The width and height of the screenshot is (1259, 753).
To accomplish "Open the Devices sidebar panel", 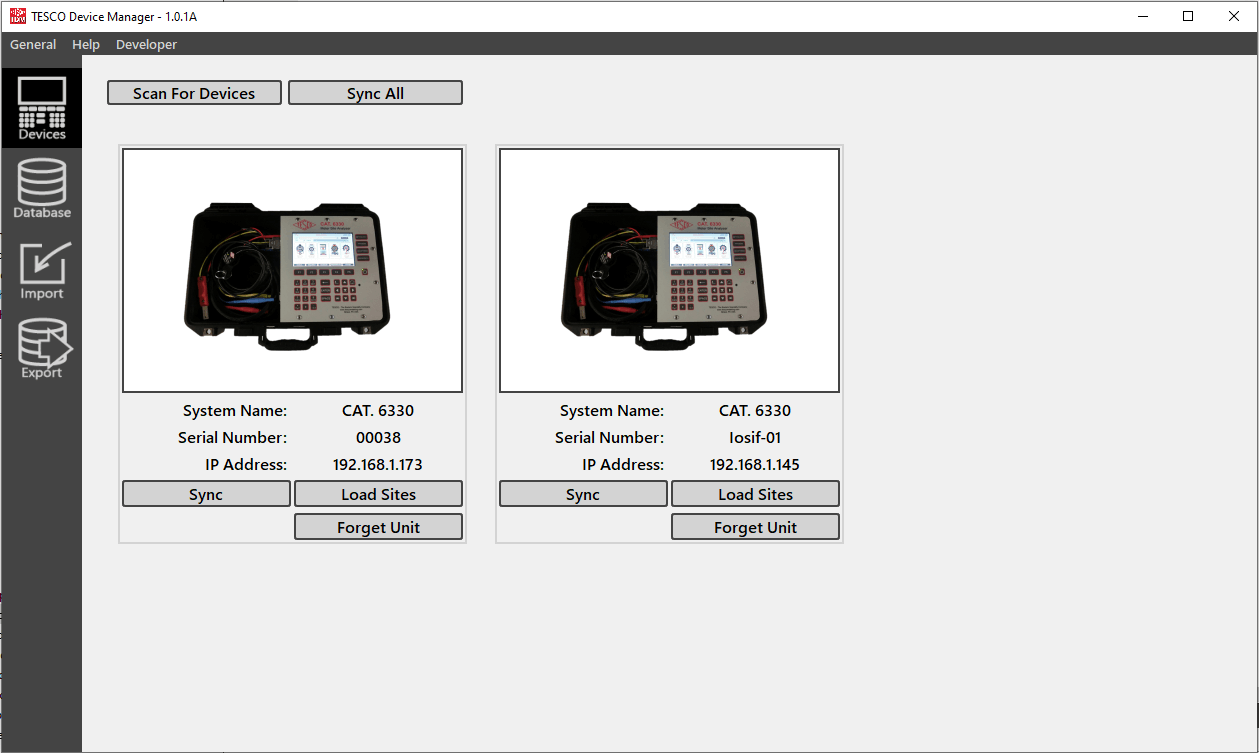I will point(42,108).
